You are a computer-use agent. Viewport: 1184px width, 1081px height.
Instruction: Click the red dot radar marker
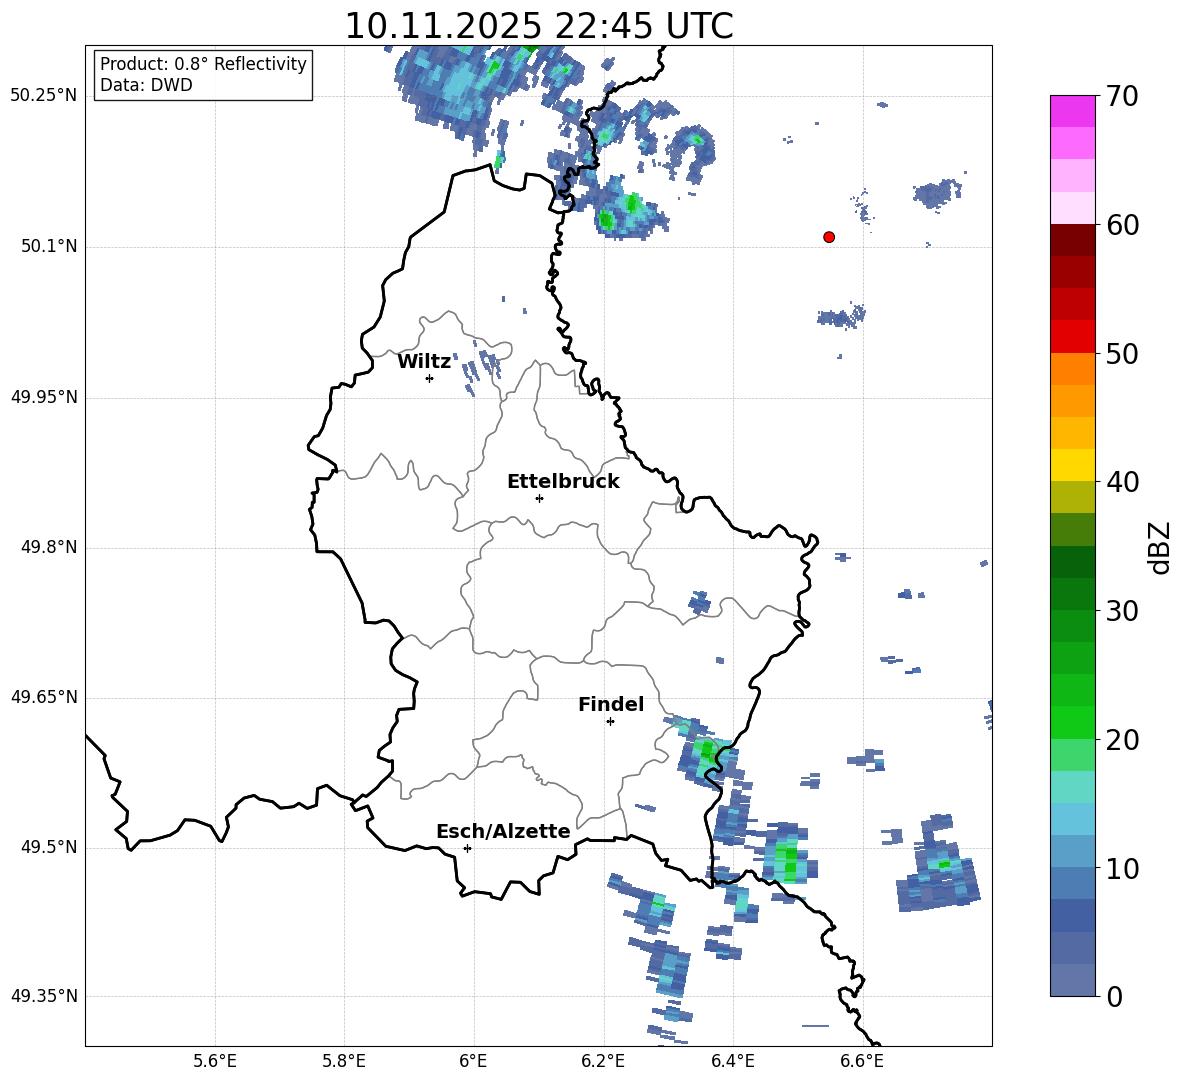[829, 237]
